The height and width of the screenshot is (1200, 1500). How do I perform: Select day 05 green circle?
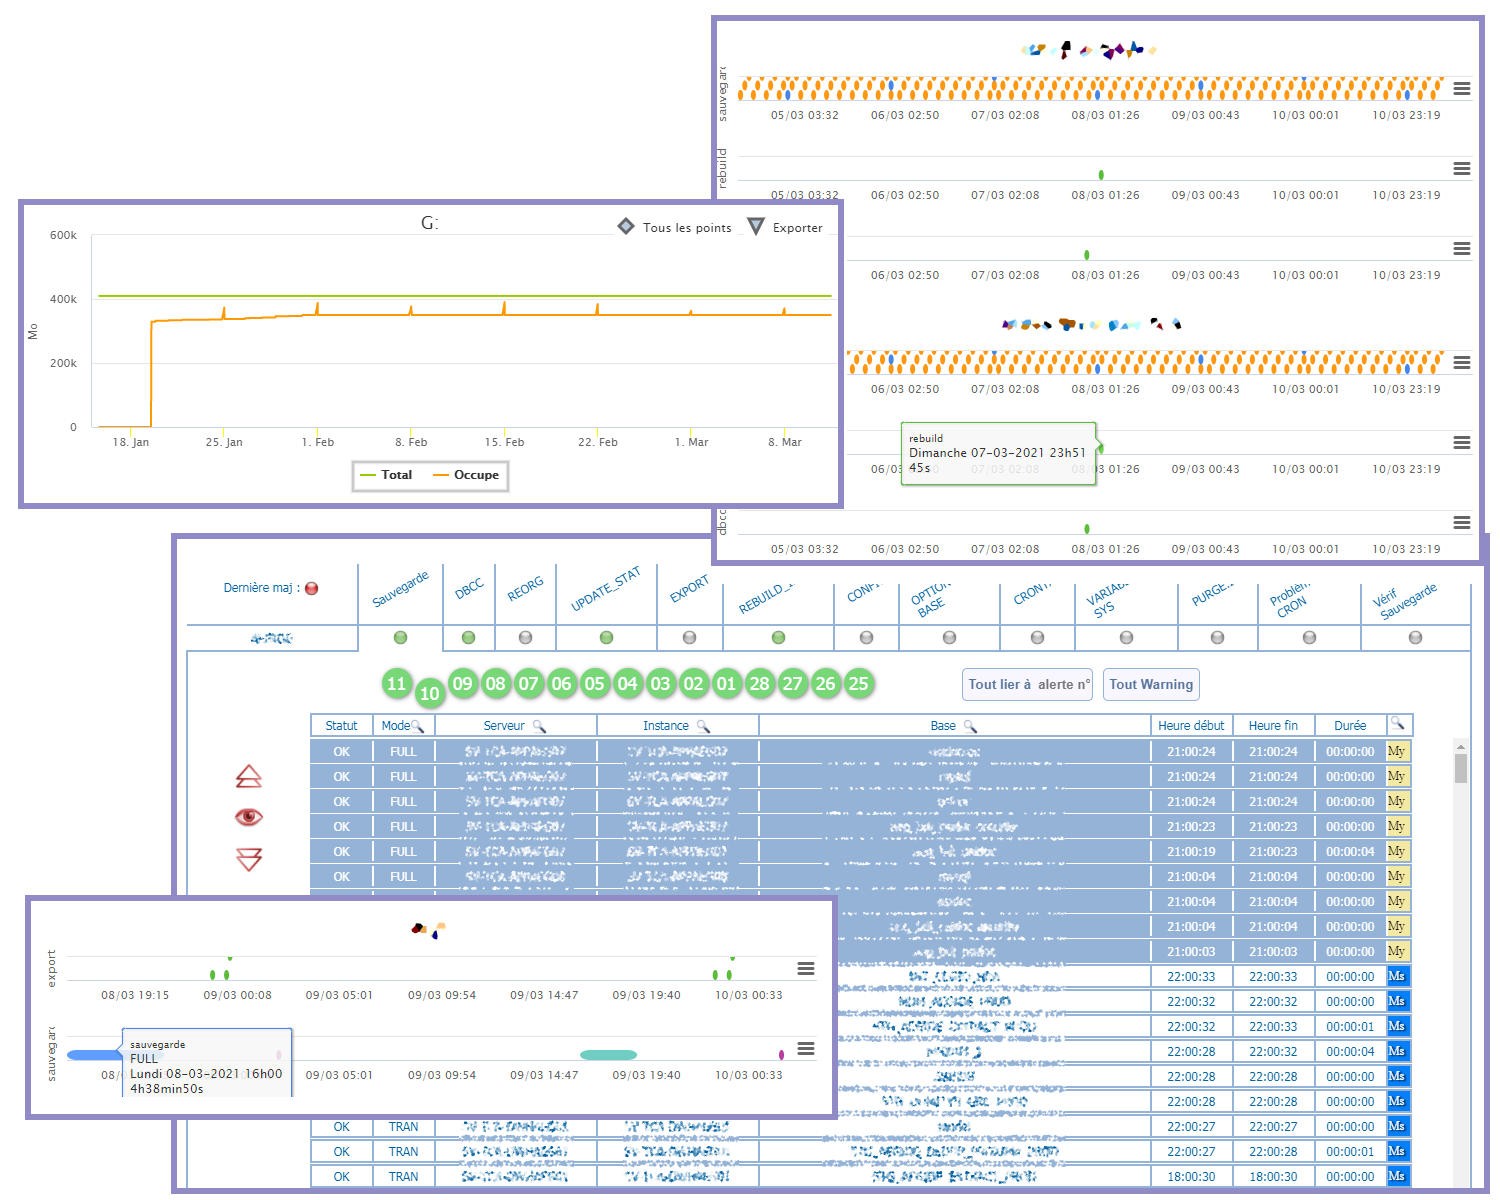[595, 684]
